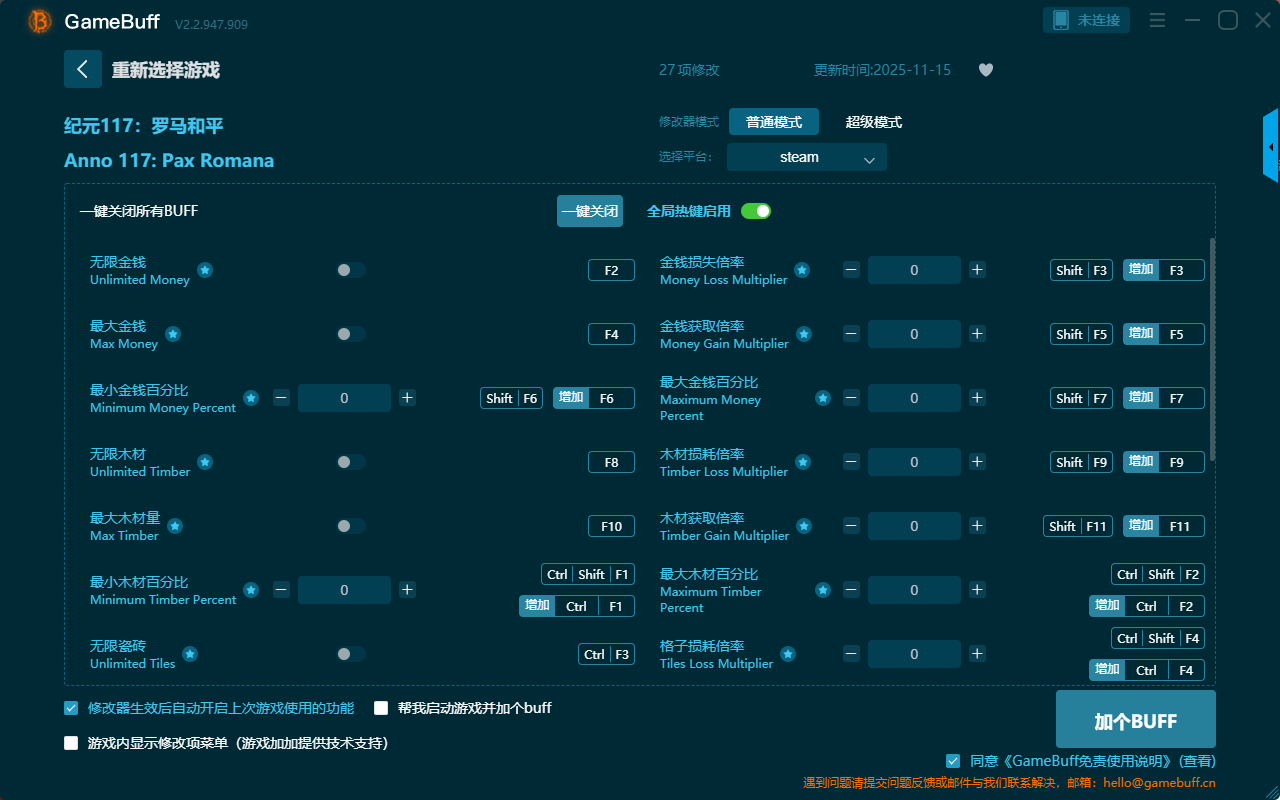Click the GameBuff logo icon

pos(39,21)
